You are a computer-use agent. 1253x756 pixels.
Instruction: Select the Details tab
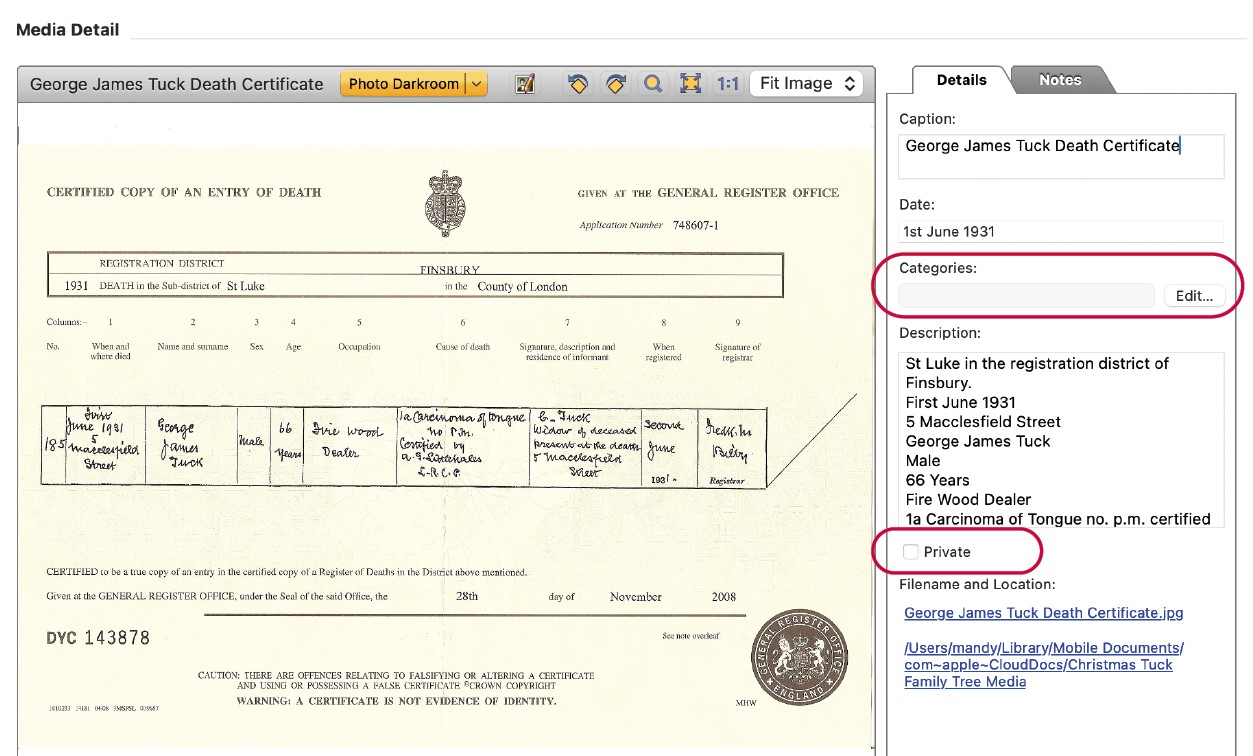click(x=961, y=80)
